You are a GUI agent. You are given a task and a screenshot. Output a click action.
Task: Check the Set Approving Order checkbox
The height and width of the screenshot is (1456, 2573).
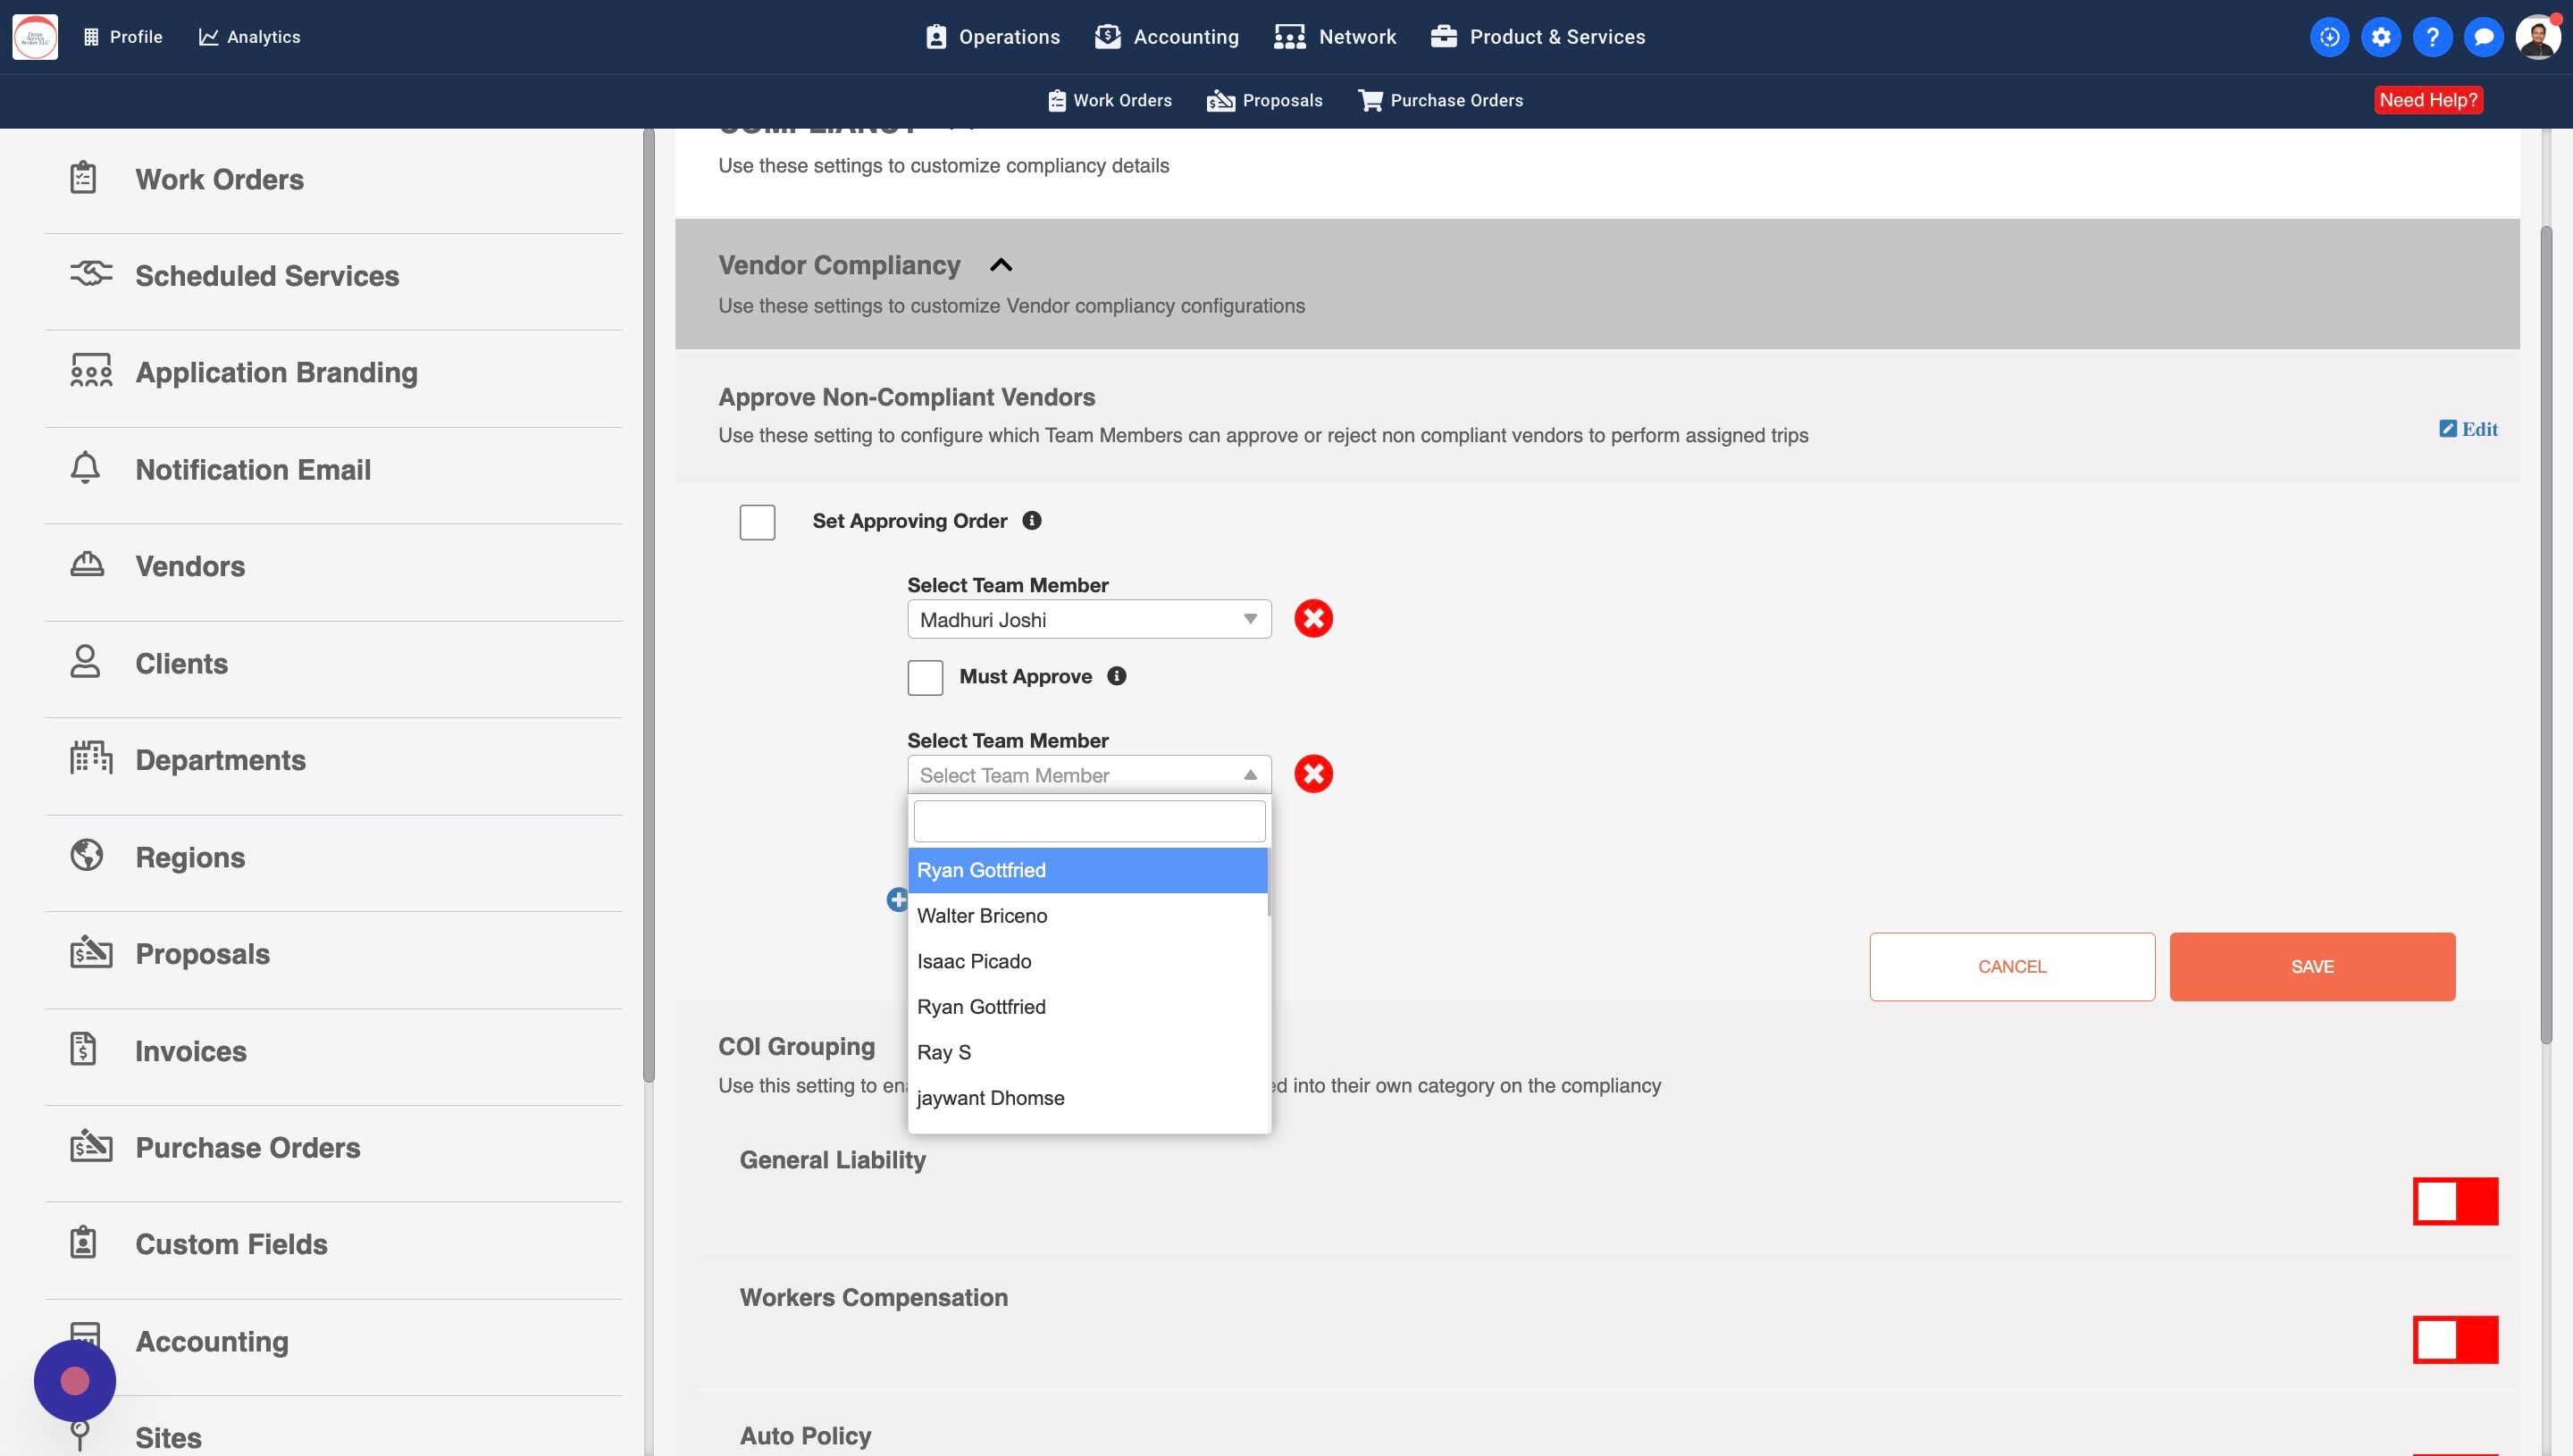[757, 522]
